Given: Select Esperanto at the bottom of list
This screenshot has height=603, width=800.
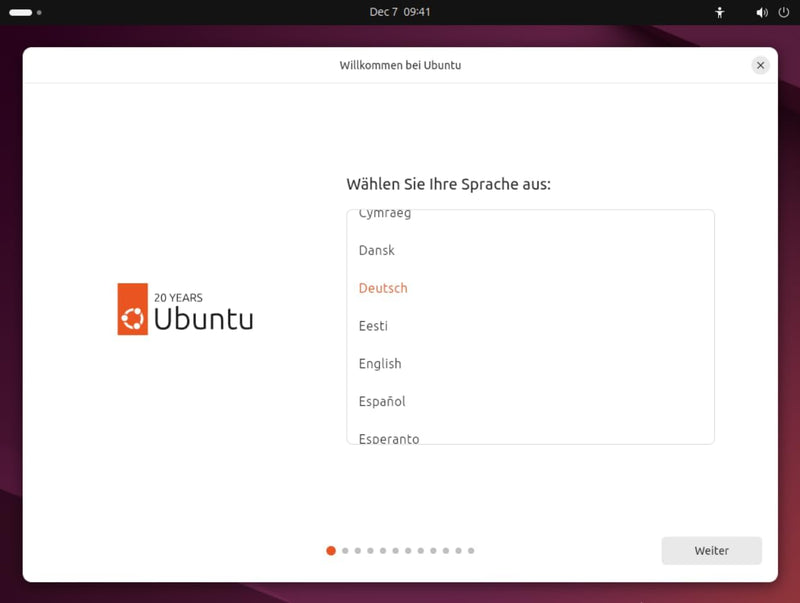Looking at the screenshot, I should [x=389, y=438].
